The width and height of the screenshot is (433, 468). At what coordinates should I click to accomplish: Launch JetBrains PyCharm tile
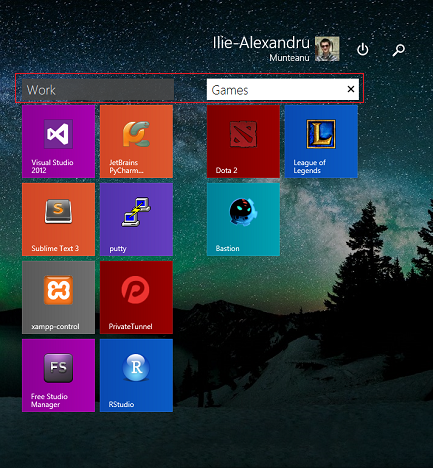point(136,142)
